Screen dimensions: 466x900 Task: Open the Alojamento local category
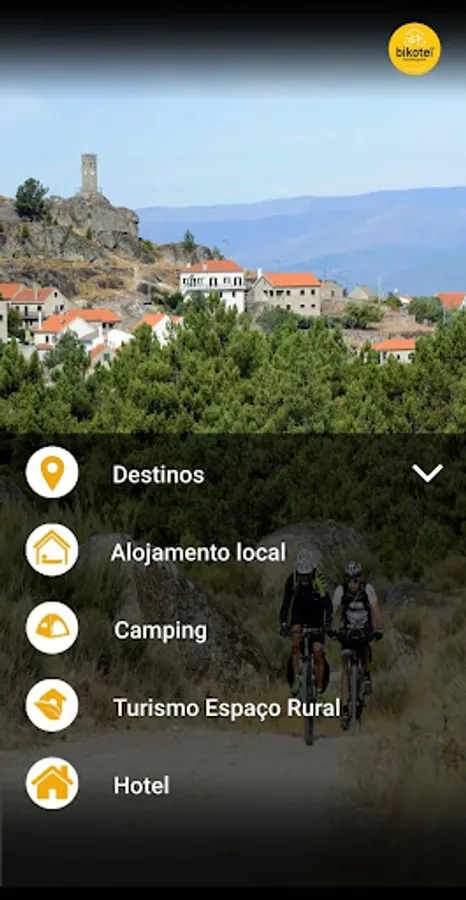(x=199, y=552)
